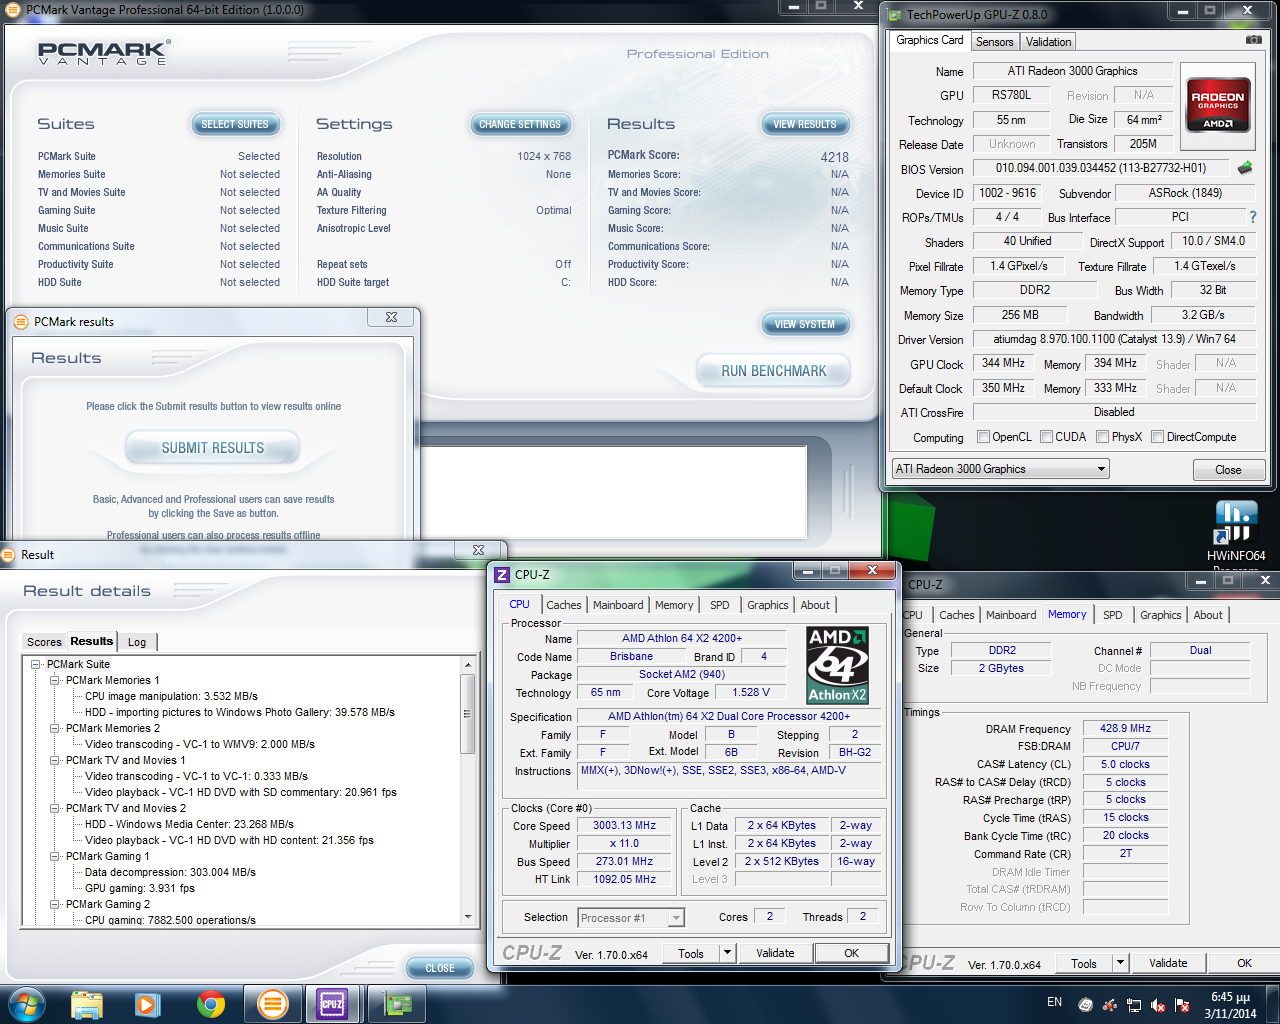Click the Gaming Suite 'Not selected' status
1280x1024 pixels.
250,210
